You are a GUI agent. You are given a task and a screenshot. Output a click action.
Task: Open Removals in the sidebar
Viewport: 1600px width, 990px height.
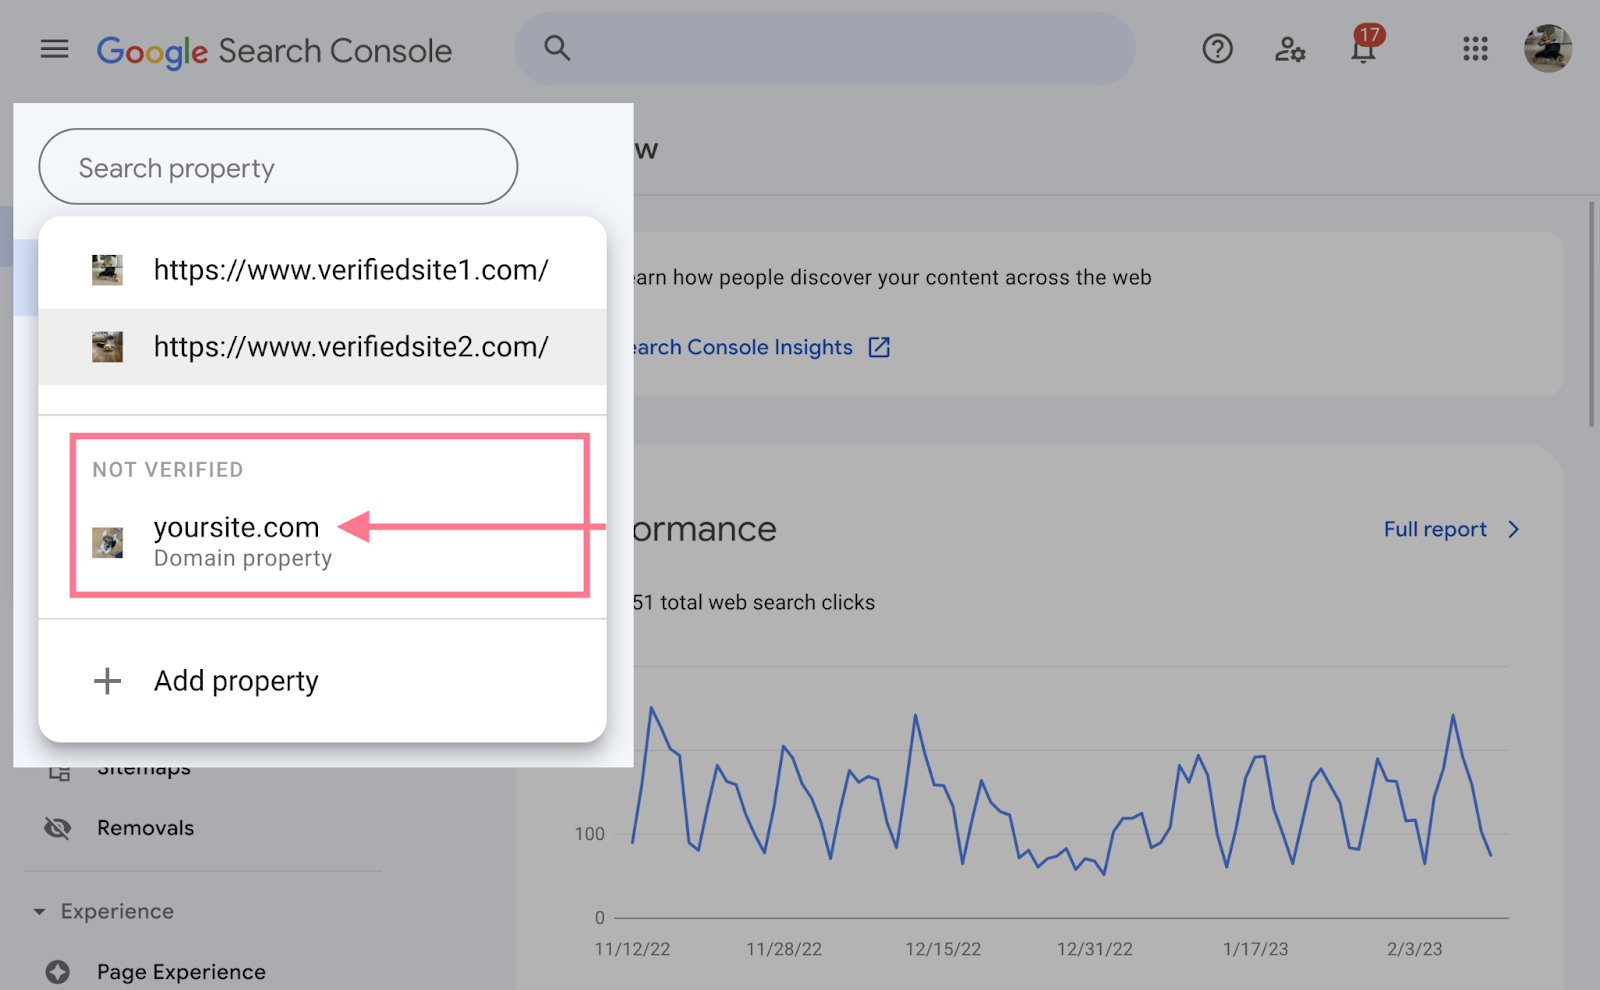click(146, 828)
